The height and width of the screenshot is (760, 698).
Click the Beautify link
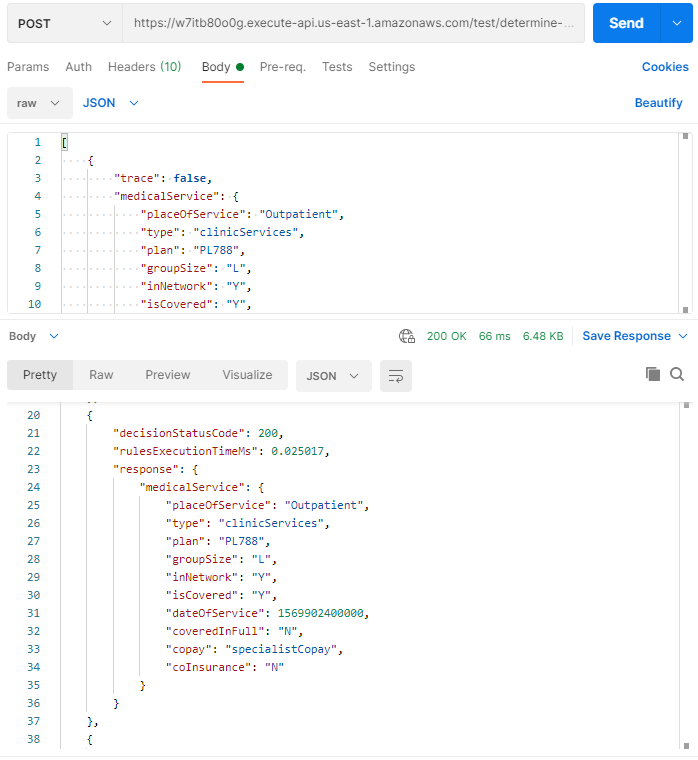pyautogui.click(x=658, y=103)
